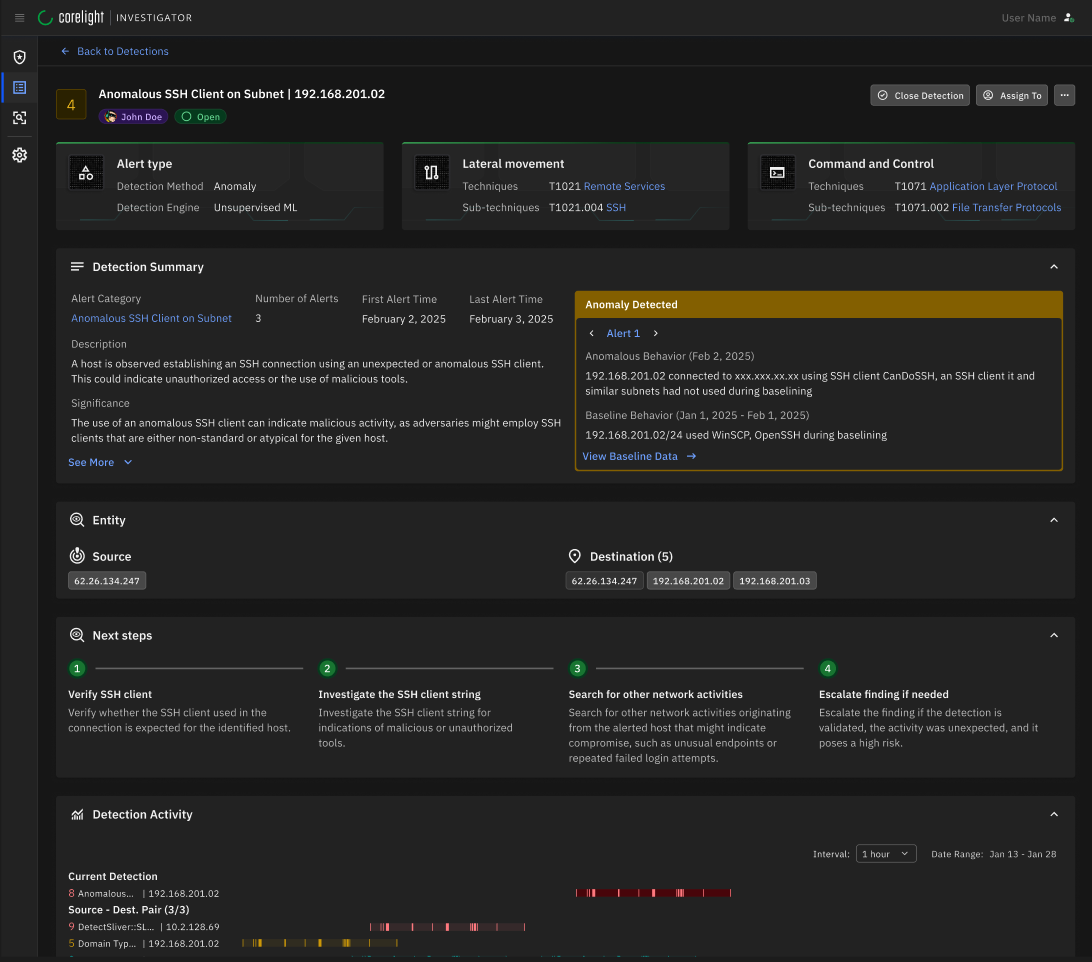Screen dimensions: 1092x962
Task: Click the entity search sidebar icon
Action: (x=19, y=118)
